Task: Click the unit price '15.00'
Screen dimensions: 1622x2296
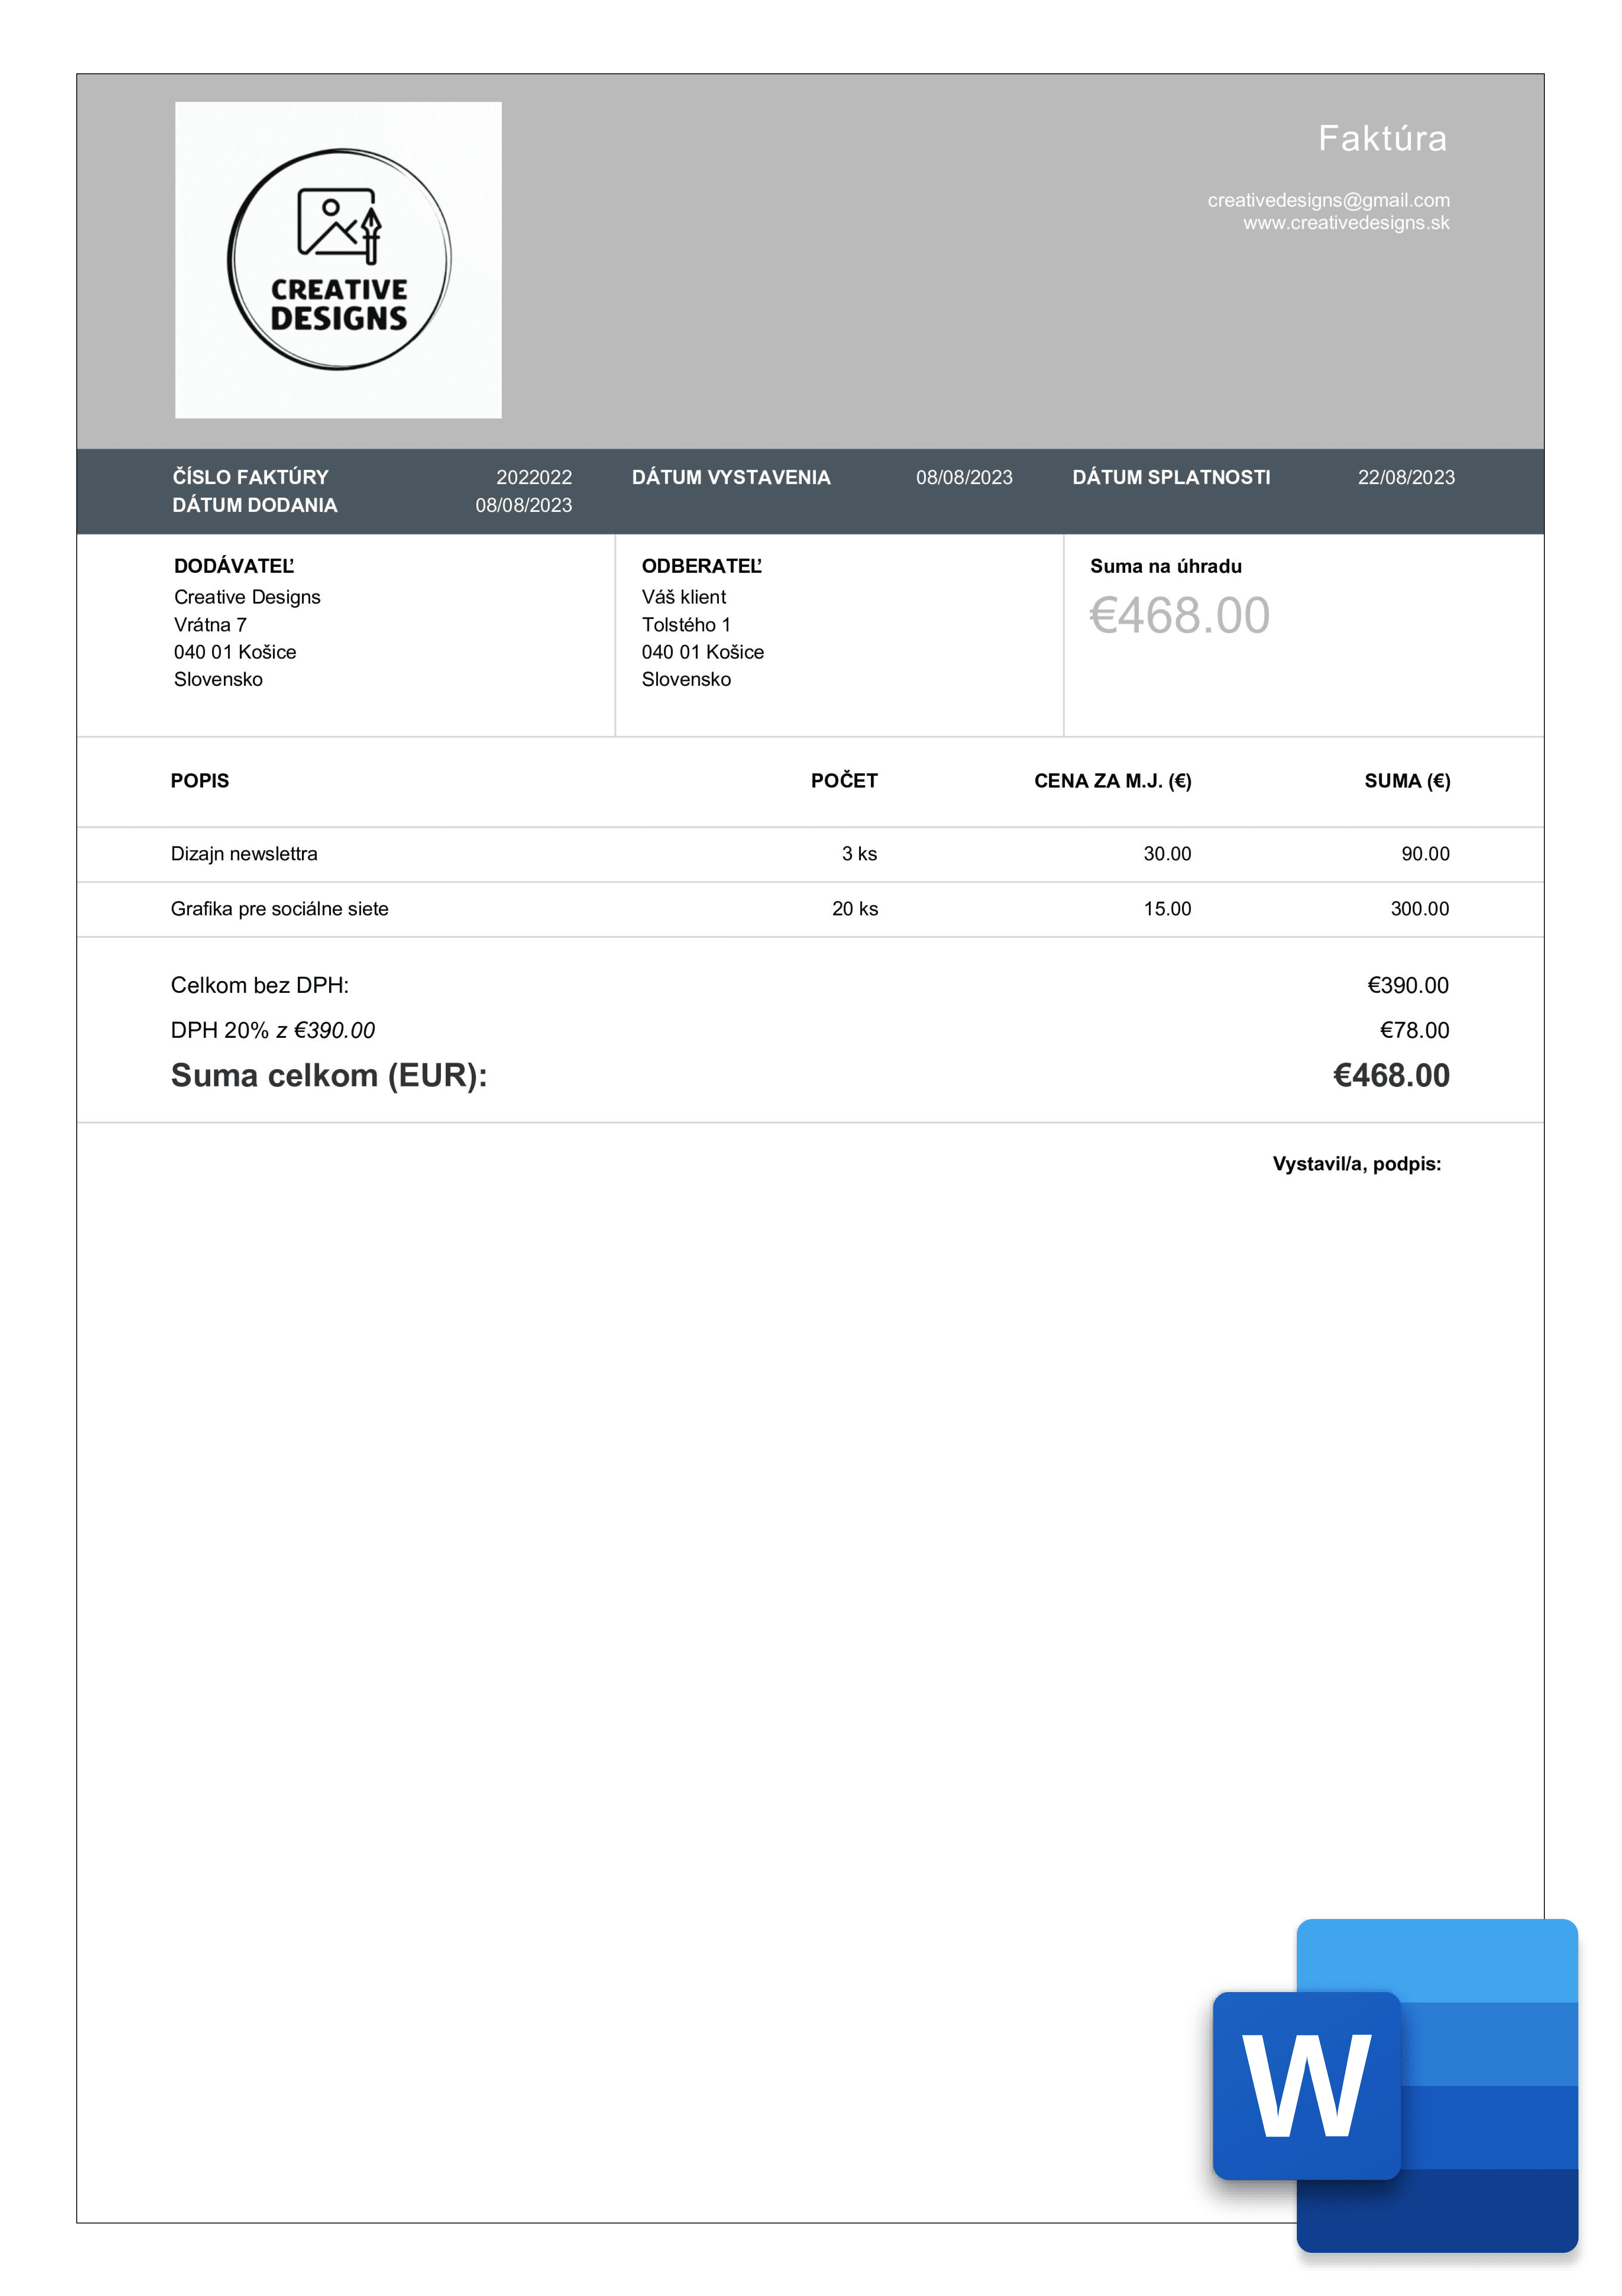Action: point(1167,909)
